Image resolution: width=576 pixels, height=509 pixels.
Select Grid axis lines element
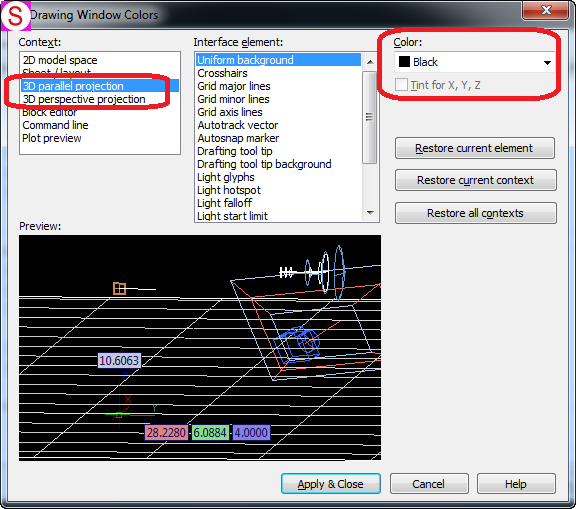click(278, 112)
